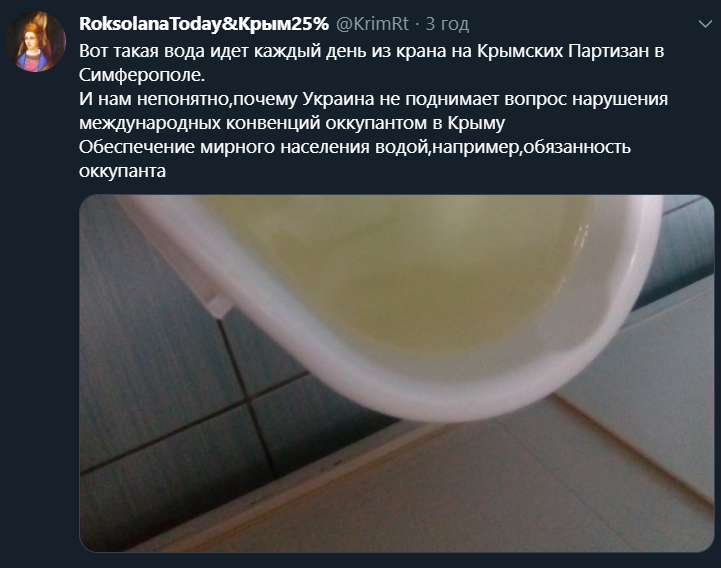Click the line starting 'Обеспечение мирного населения'
This screenshot has height=568, width=721.
coord(355,147)
